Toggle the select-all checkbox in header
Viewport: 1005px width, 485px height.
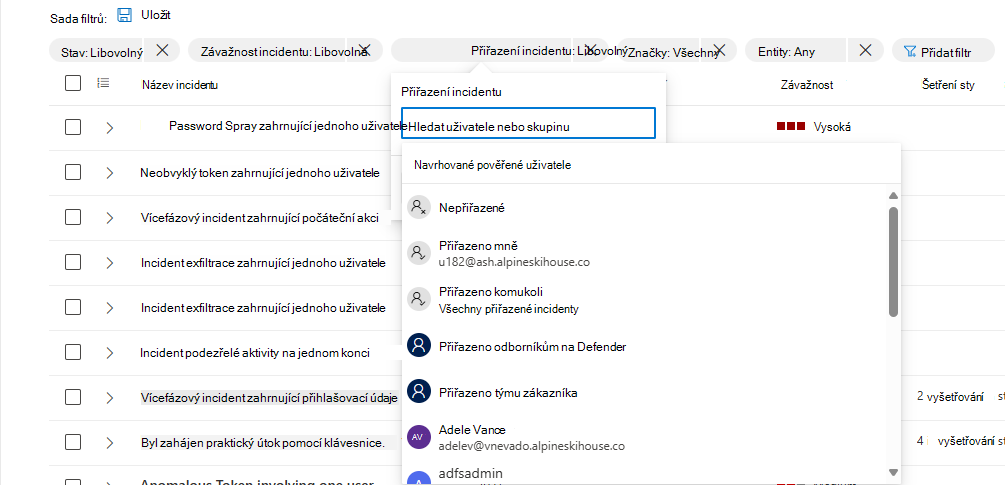point(73,83)
